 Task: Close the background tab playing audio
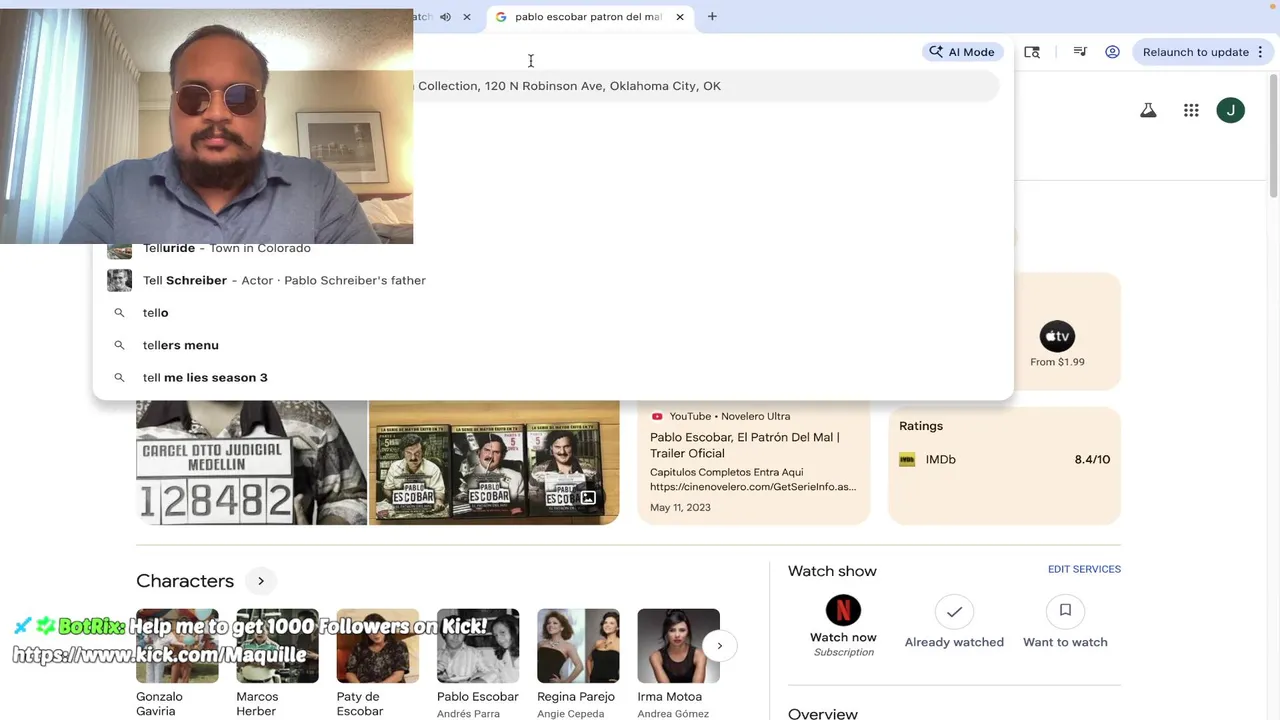click(466, 17)
